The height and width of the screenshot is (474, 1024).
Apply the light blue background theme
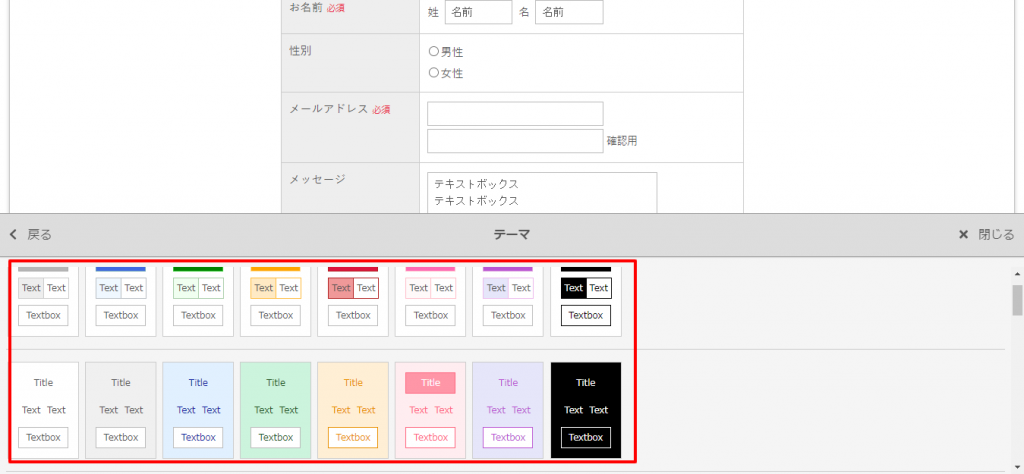[198, 410]
